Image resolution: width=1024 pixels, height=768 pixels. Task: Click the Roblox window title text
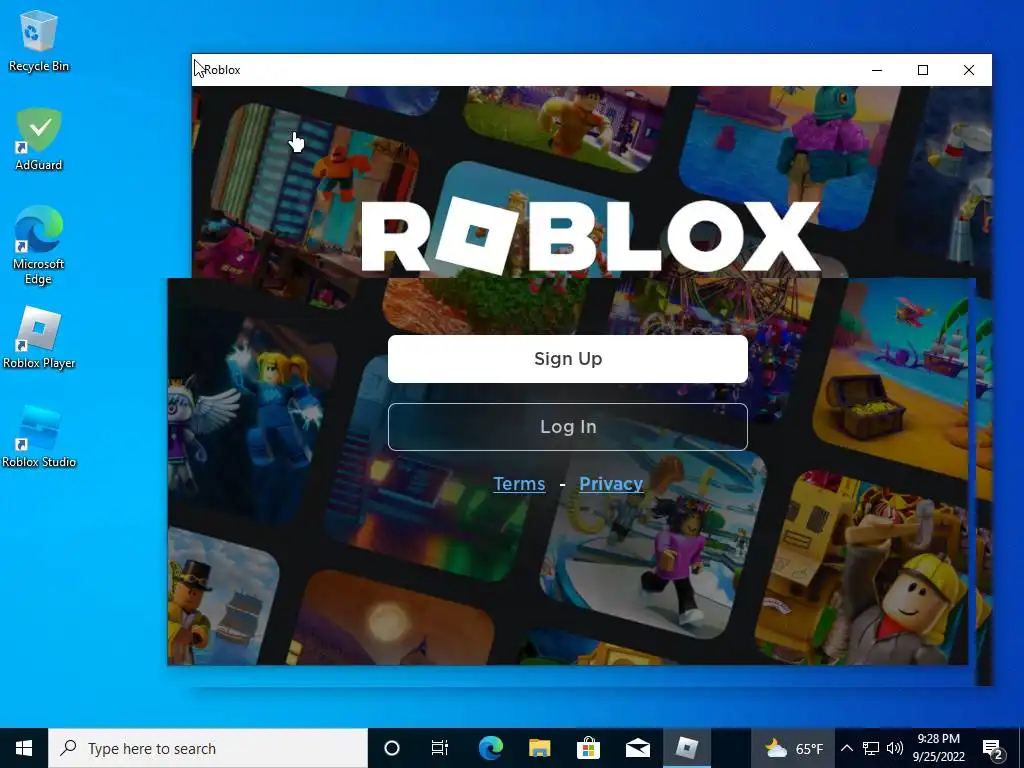point(222,70)
